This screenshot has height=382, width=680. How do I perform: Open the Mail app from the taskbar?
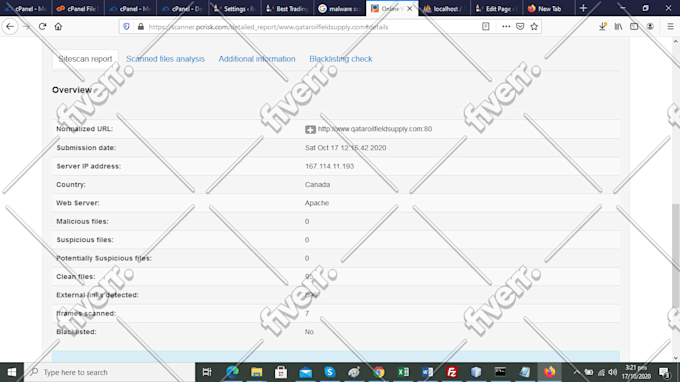[x=305, y=372]
